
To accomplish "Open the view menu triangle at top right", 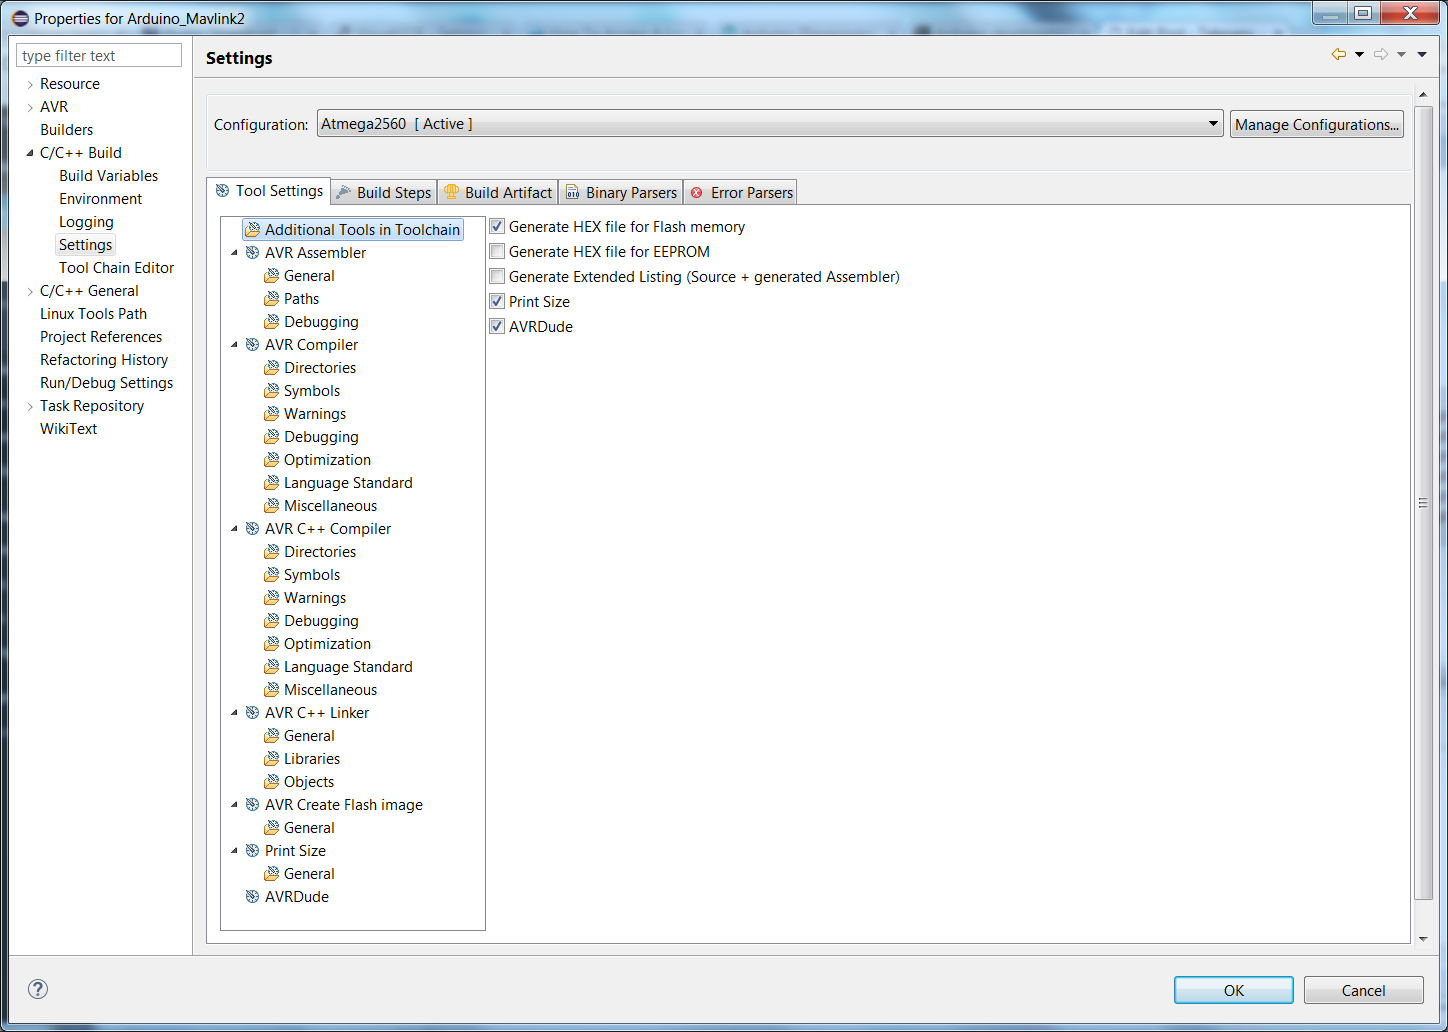I will pyautogui.click(x=1422, y=55).
